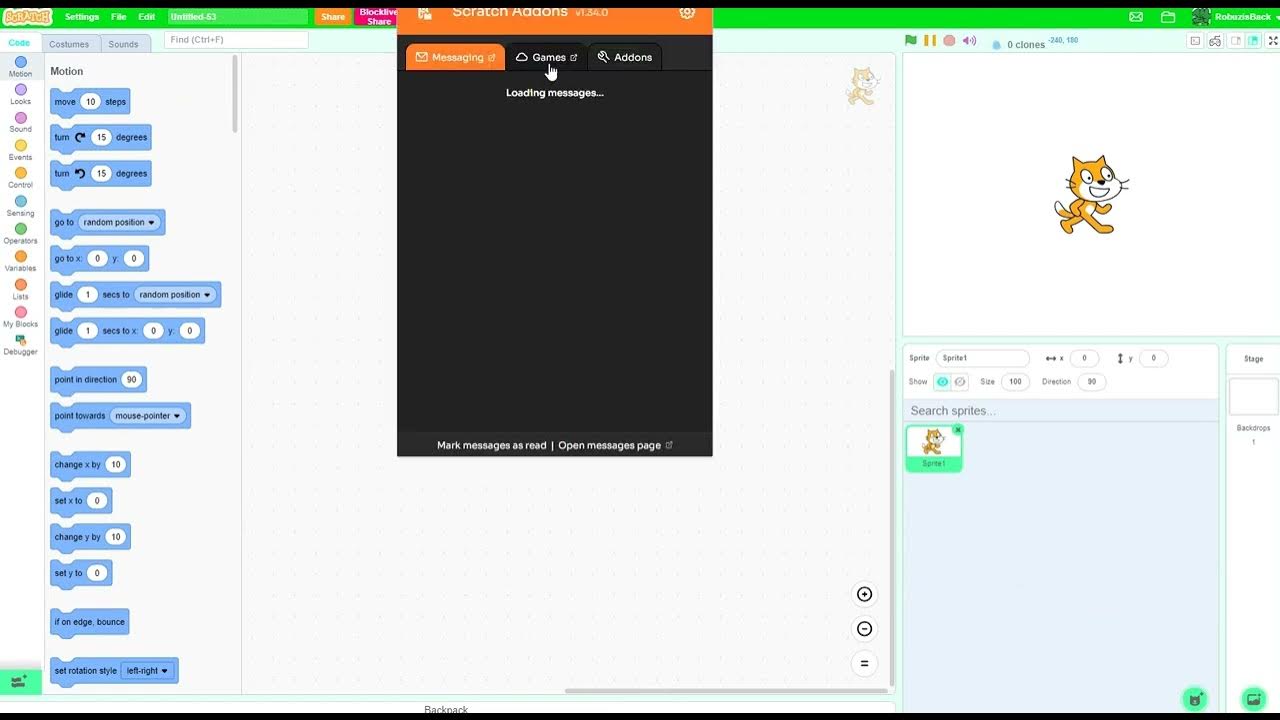Click the Search sprites field
1280x720 pixels.
click(1061, 411)
